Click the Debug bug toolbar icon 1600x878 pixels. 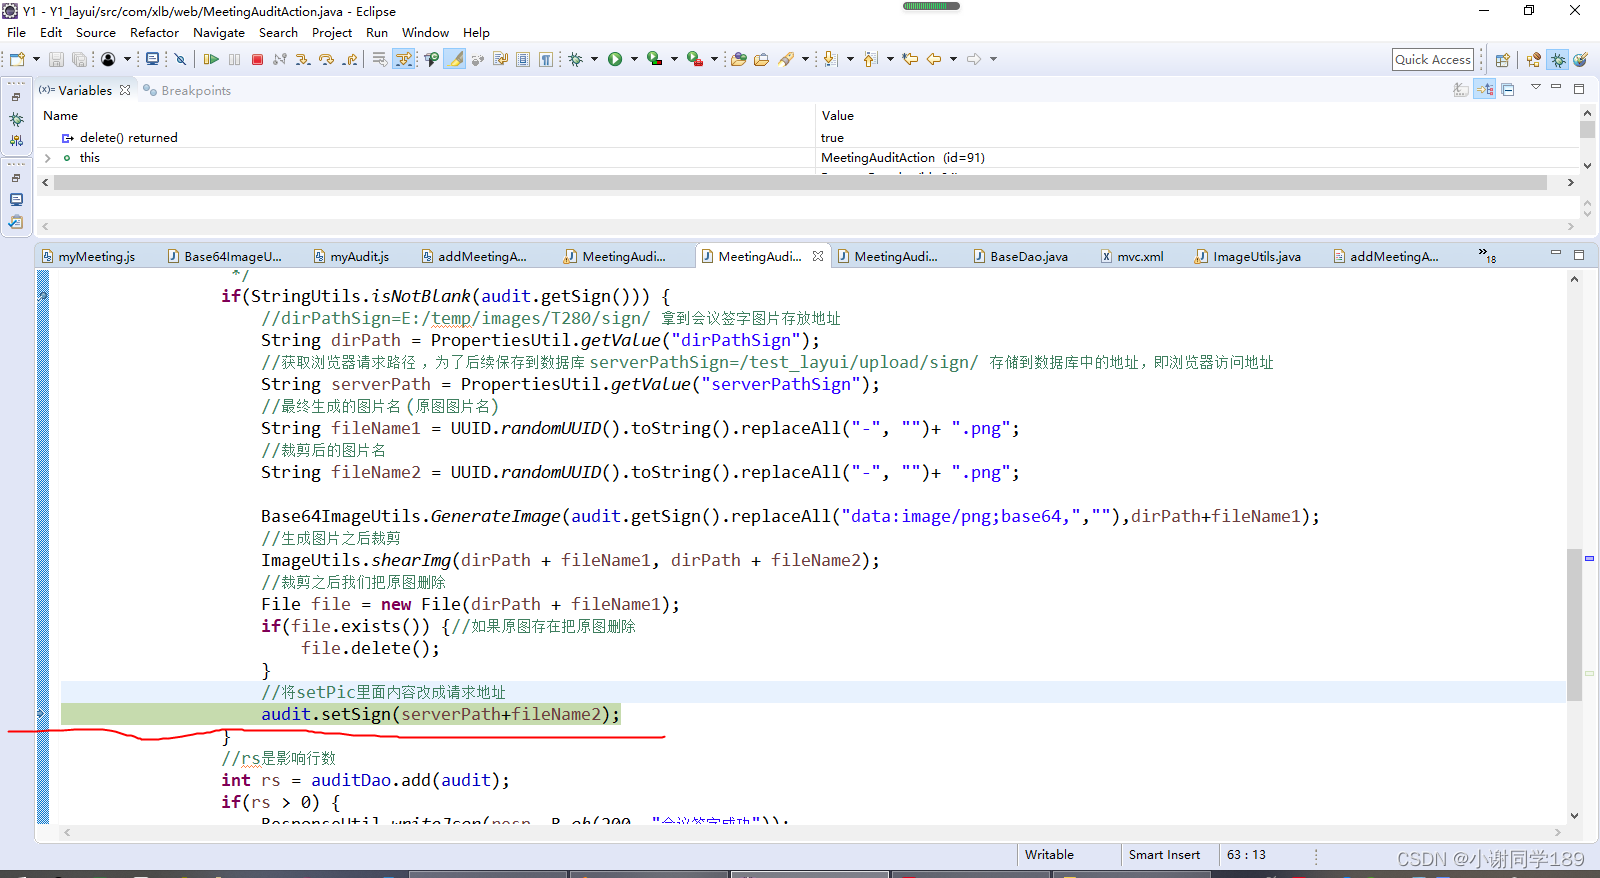tap(575, 59)
